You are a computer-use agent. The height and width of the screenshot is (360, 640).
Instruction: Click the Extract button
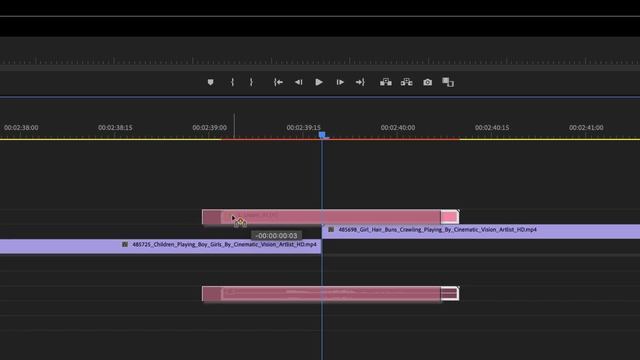point(407,82)
